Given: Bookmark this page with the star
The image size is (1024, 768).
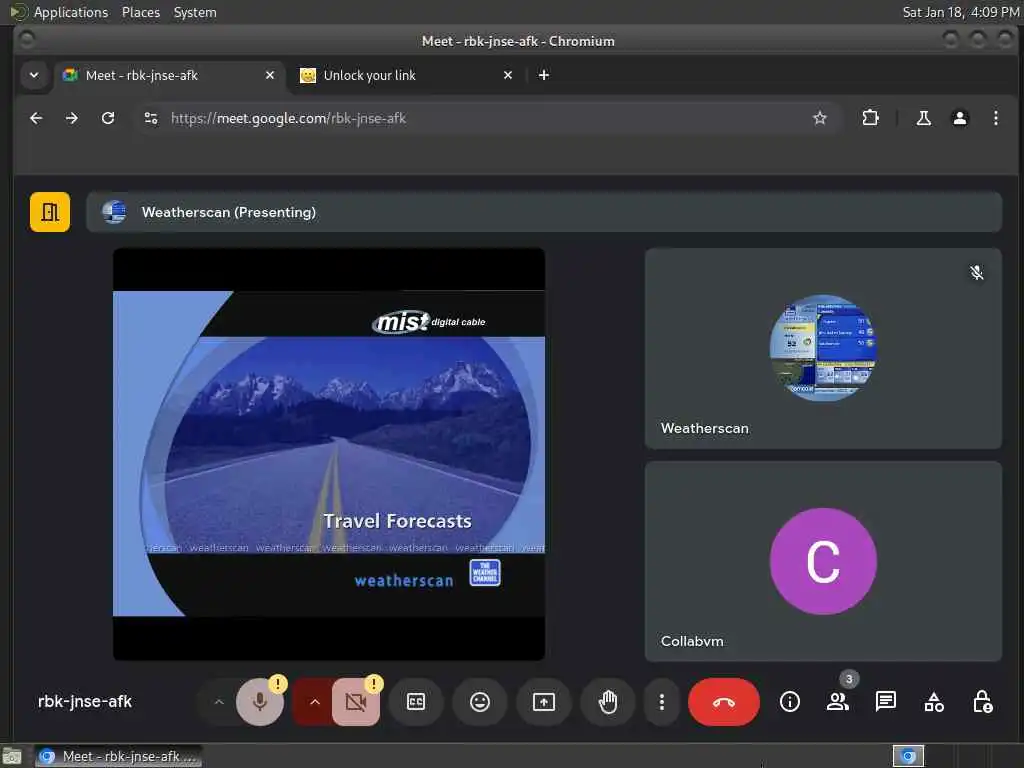Looking at the screenshot, I should click(x=820, y=118).
